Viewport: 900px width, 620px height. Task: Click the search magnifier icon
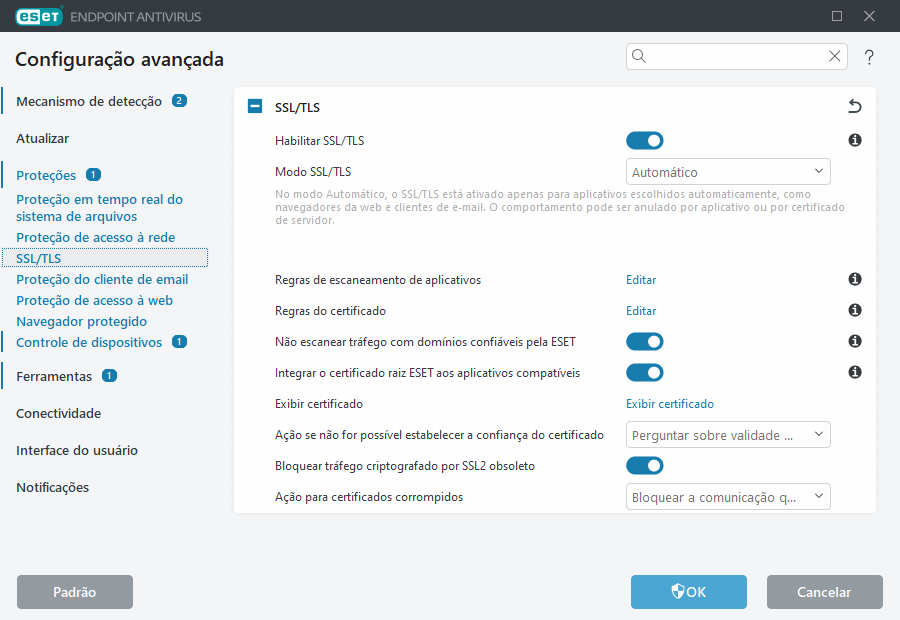click(x=639, y=57)
